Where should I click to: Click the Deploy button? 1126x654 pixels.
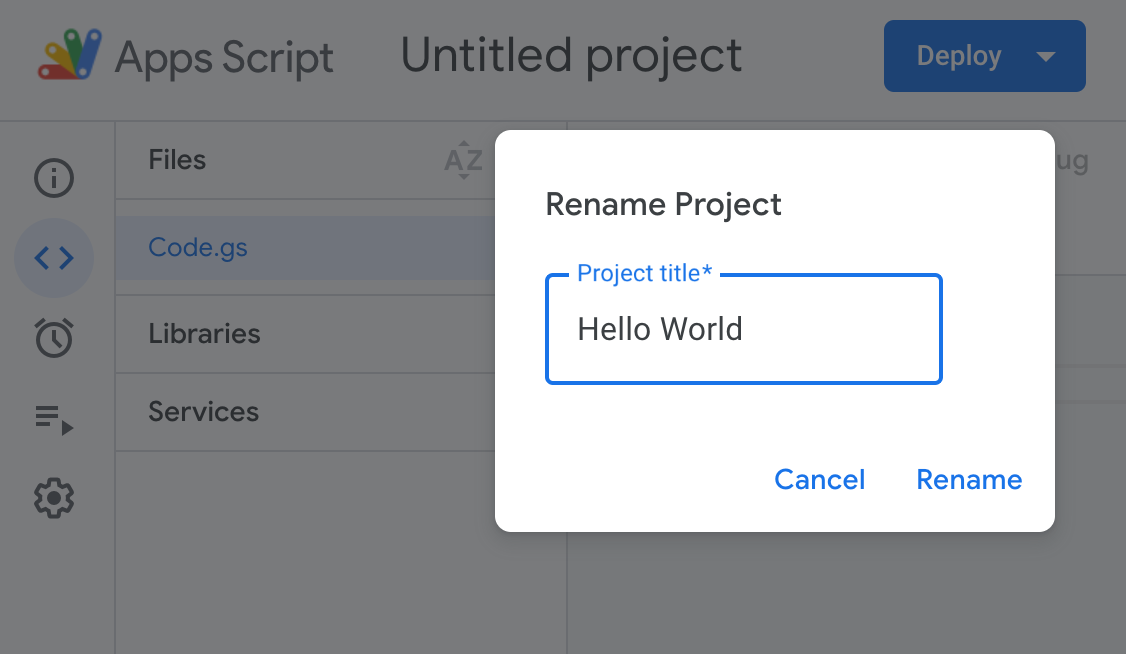tap(958, 56)
